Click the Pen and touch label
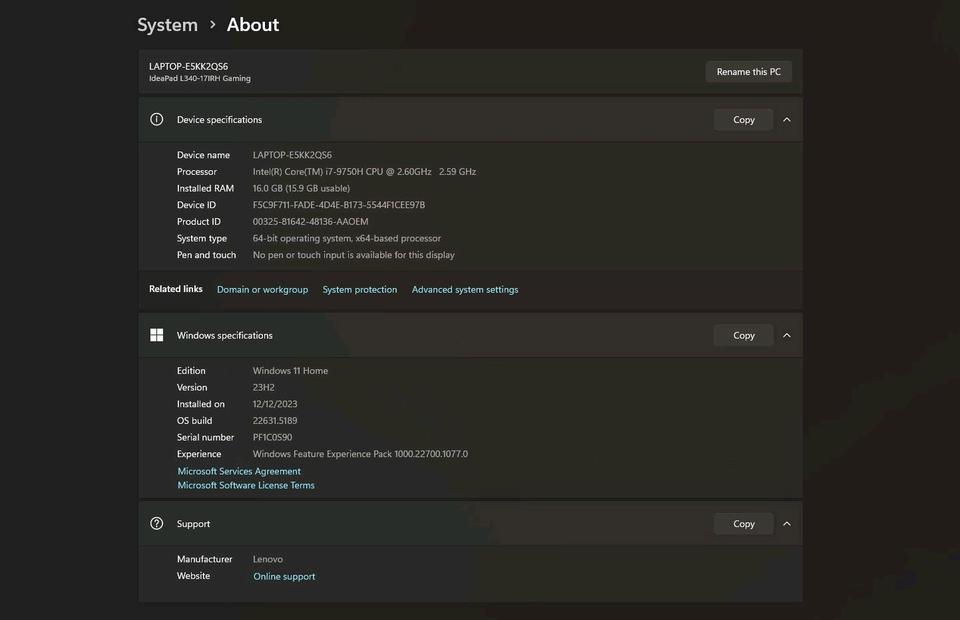This screenshot has height=620, width=960. pos(206,255)
